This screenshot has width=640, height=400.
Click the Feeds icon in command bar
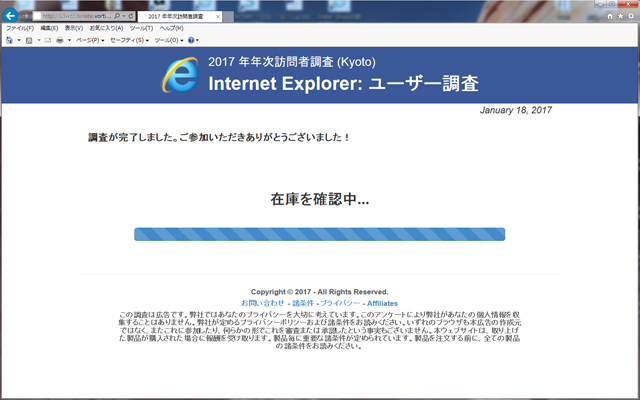tap(29, 40)
